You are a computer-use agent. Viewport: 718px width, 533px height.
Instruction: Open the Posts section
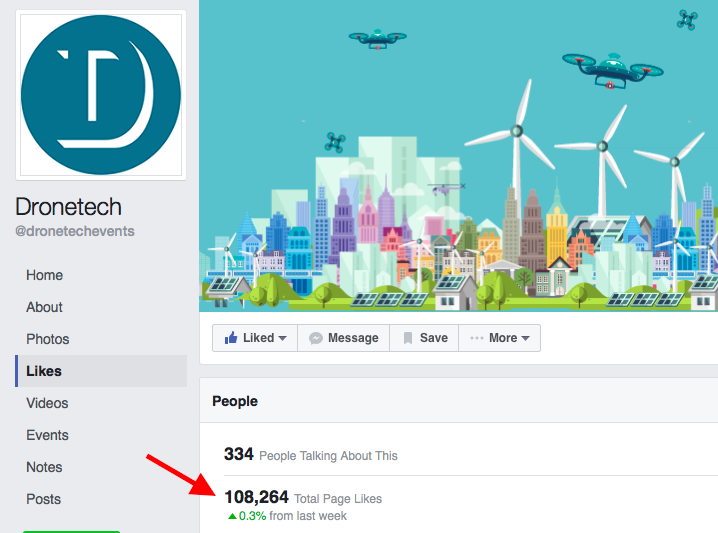click(x=44, y=500)
